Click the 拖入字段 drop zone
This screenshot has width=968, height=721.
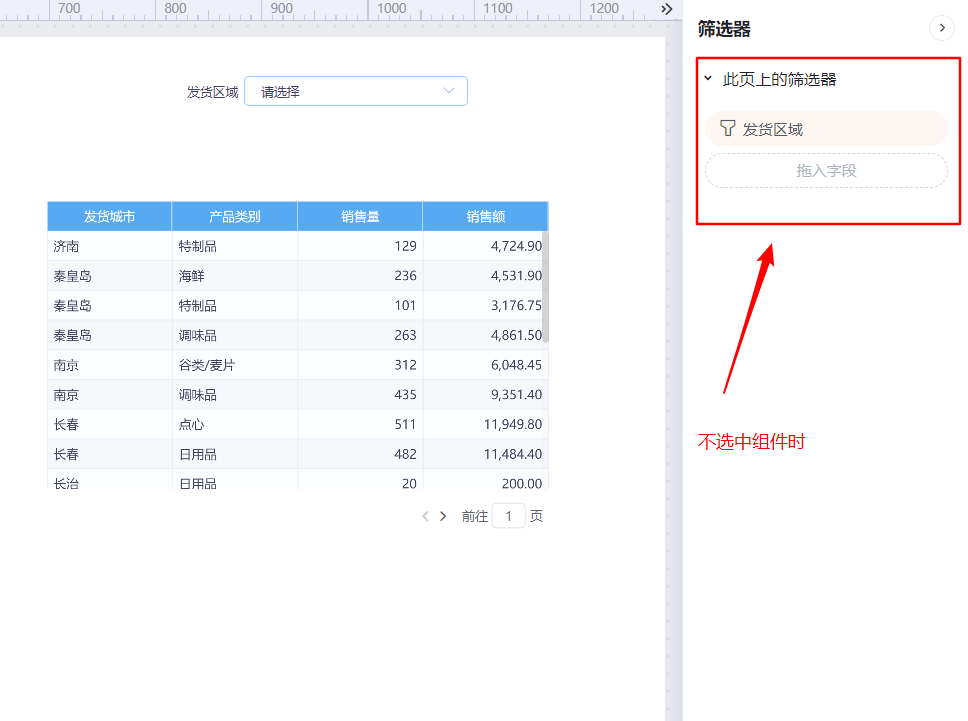pyautogui.click(x=826, y=170)
